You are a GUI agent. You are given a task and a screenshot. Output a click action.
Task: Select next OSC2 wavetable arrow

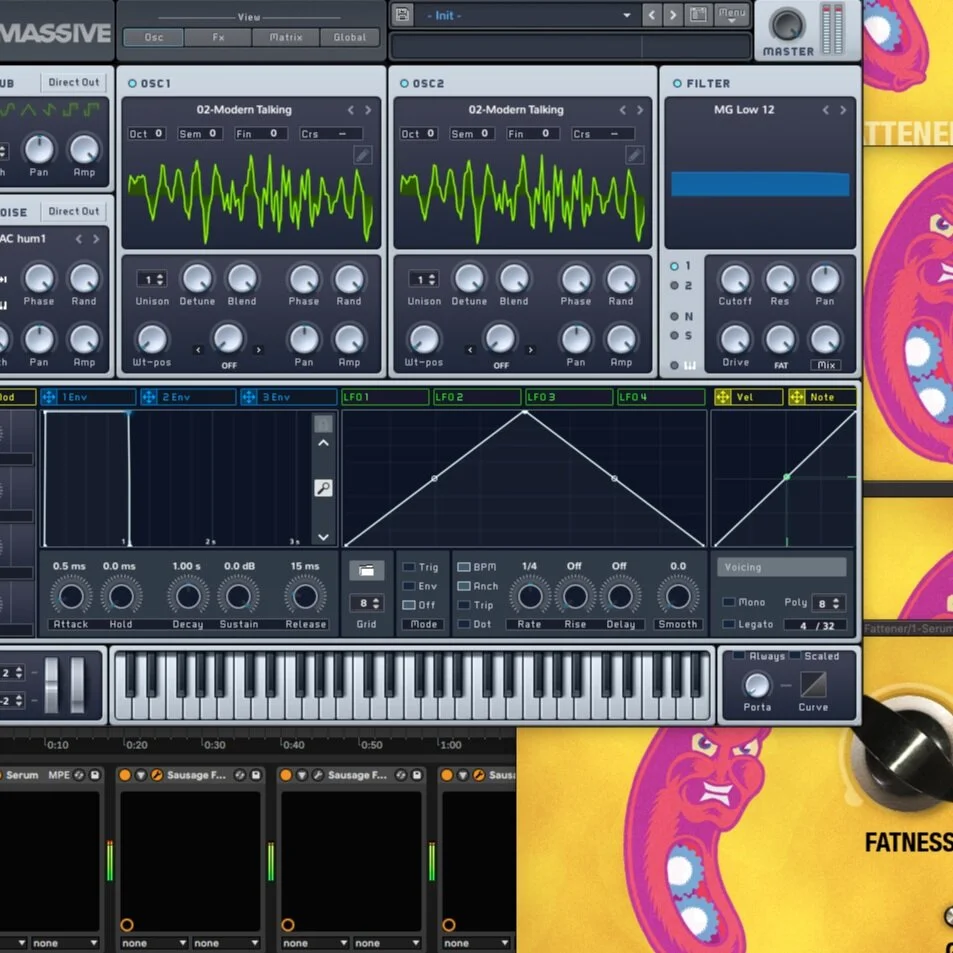click(639, 110)
